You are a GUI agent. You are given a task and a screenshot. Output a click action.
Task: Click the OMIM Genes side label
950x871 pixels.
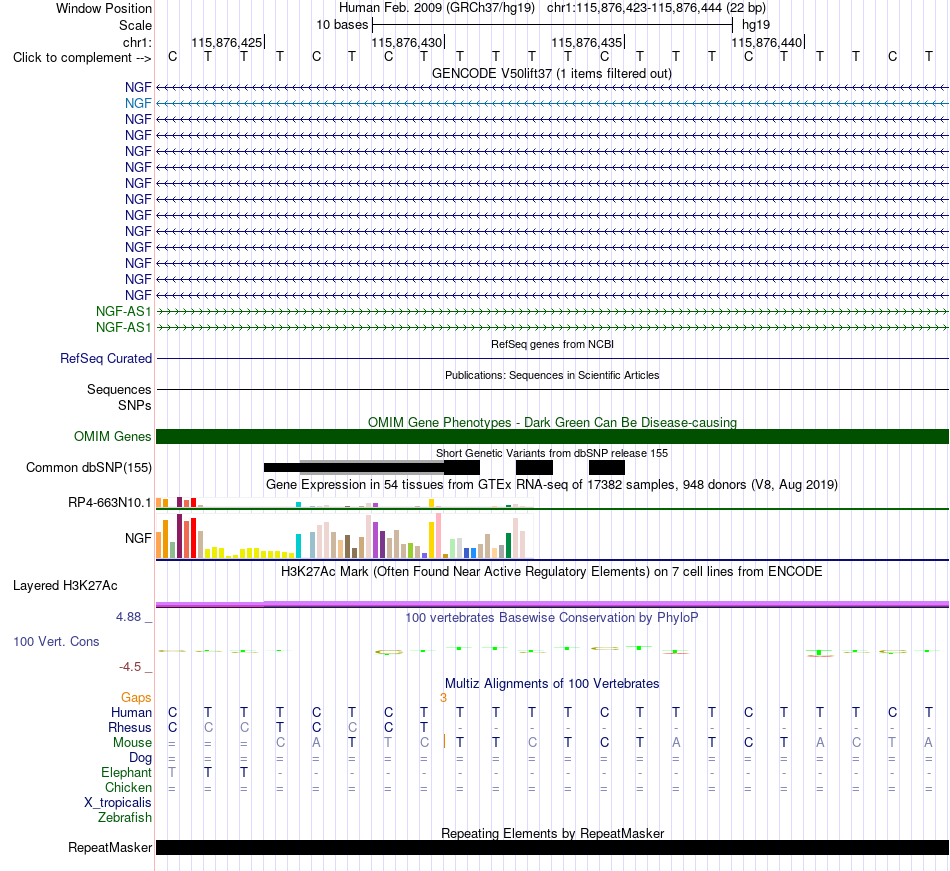[x=113, y=437]
